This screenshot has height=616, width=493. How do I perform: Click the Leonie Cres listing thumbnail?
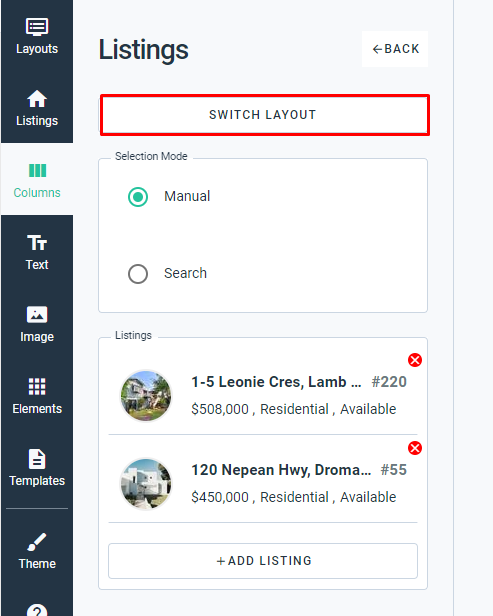click(x=146, y=396)
